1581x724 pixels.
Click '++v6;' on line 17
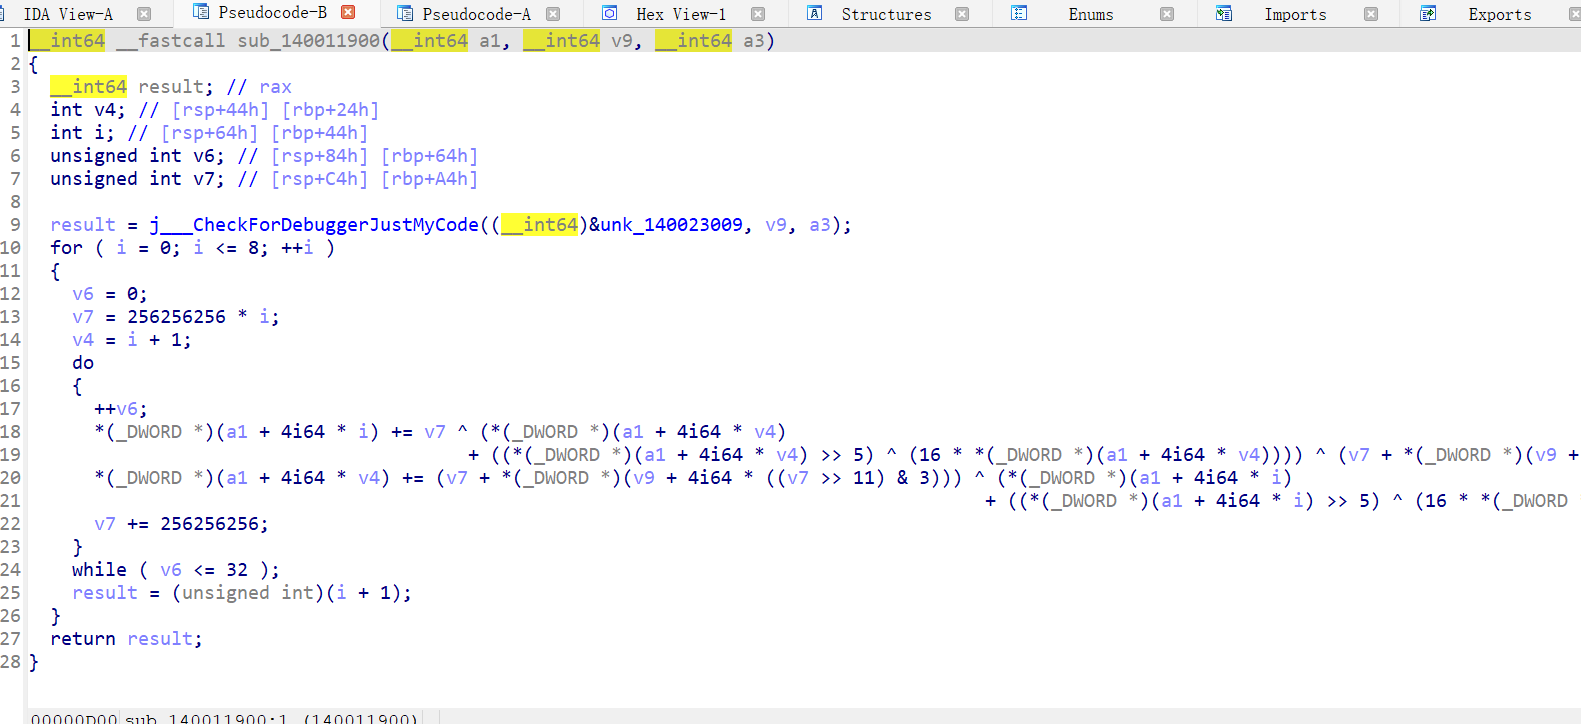tap(121, 408)
